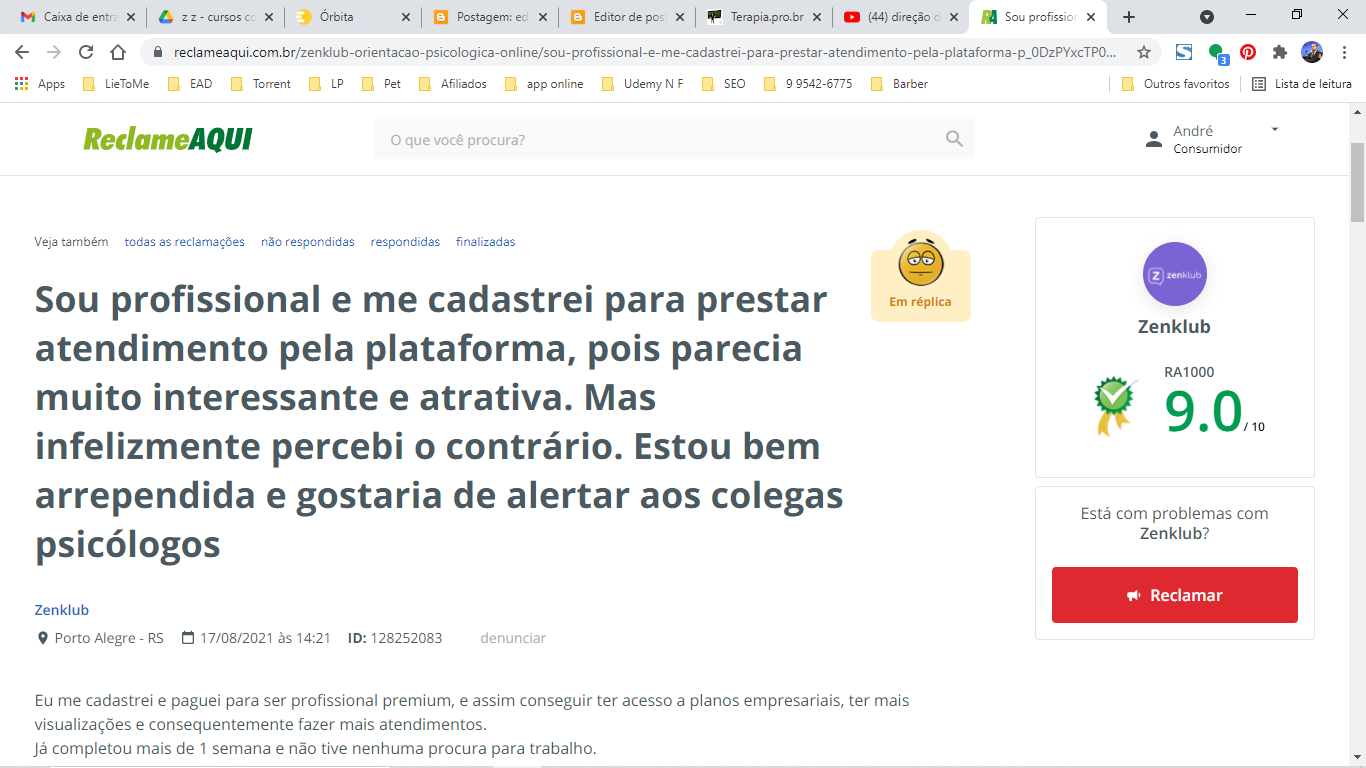1366x768 pixels.
Task: Click the browser forward arrow
Action: [x=54, y=52]
